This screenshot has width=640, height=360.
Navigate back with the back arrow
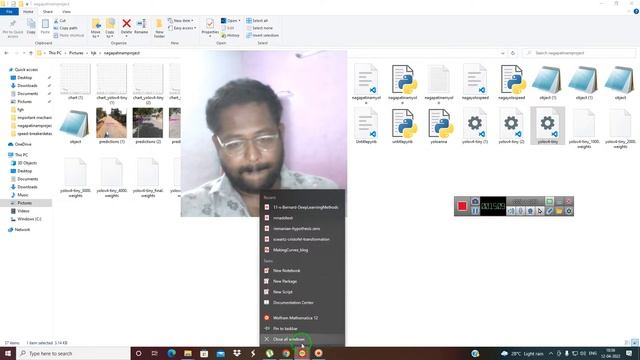pyautogui.click(x=6, y=53)
